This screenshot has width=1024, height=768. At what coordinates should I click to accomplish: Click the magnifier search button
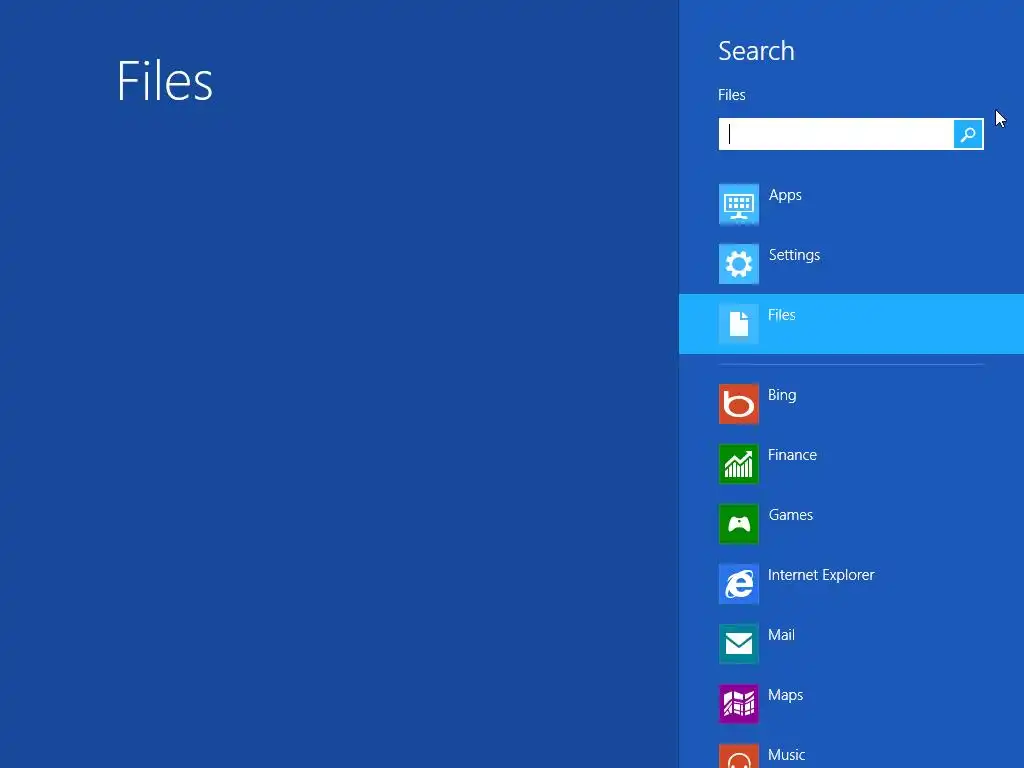[x=968, y=134]
